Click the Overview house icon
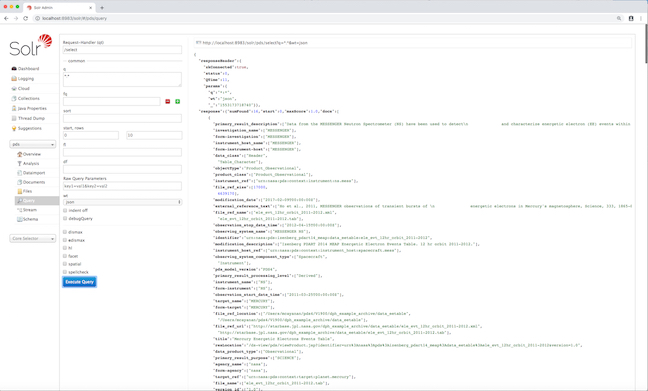648x391 pixels. [19, 154]
